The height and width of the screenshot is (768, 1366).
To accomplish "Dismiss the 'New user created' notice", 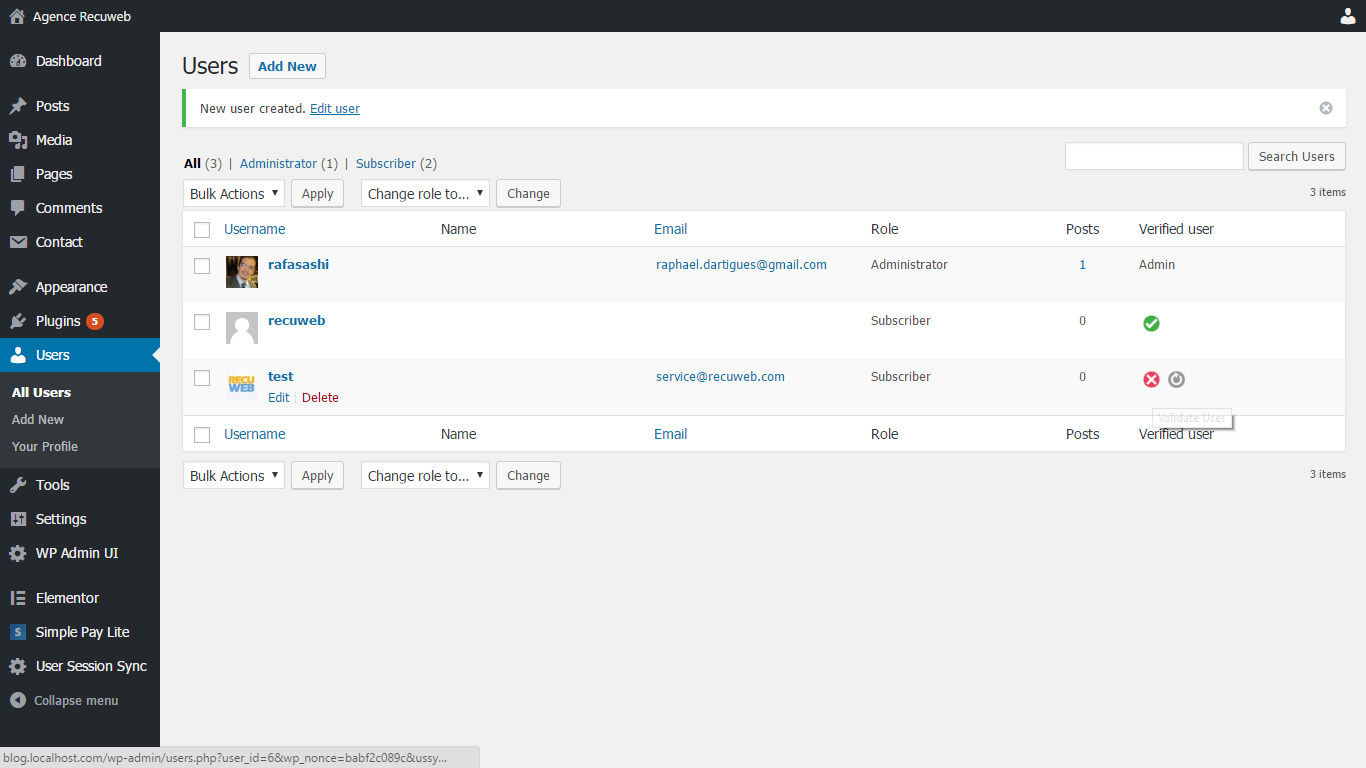I will (1326, 108).
